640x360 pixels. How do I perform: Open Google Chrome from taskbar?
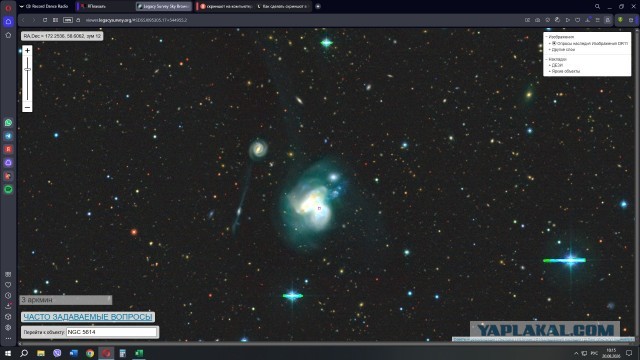point(90,353)
